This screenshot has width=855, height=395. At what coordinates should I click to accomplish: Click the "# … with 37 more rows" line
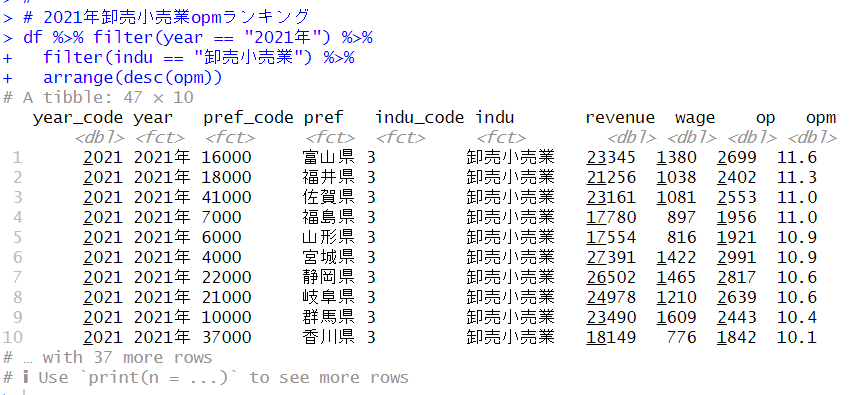pos(107,357)
